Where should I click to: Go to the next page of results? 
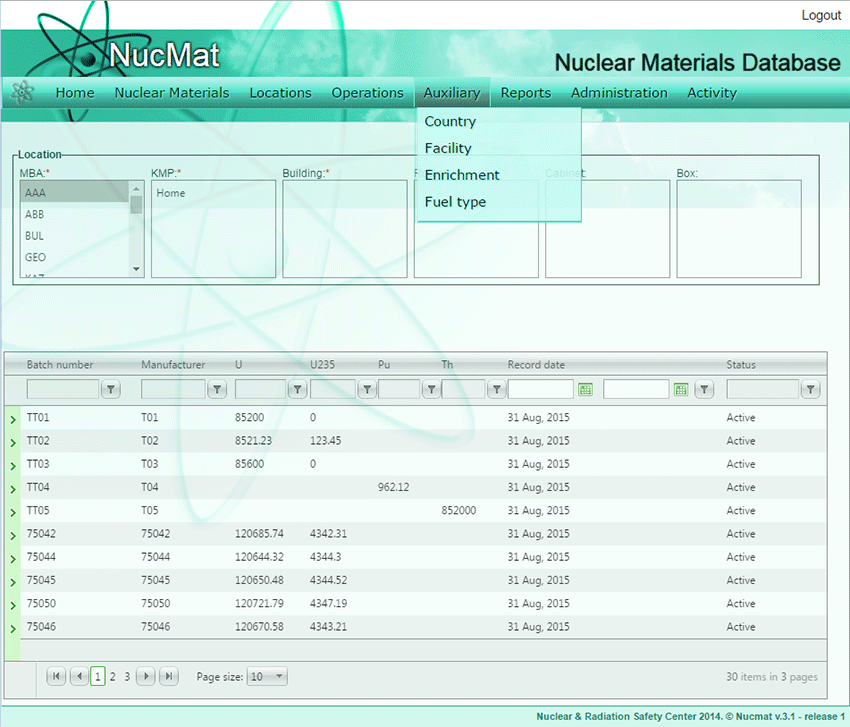coord(146,677)
